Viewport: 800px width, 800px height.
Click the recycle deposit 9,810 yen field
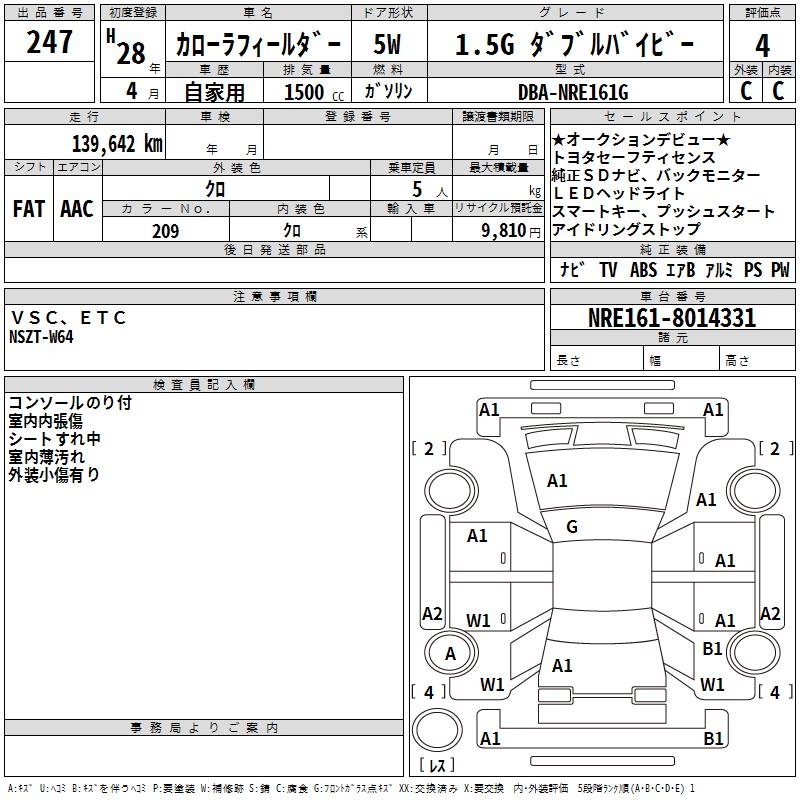coord(498,231)
